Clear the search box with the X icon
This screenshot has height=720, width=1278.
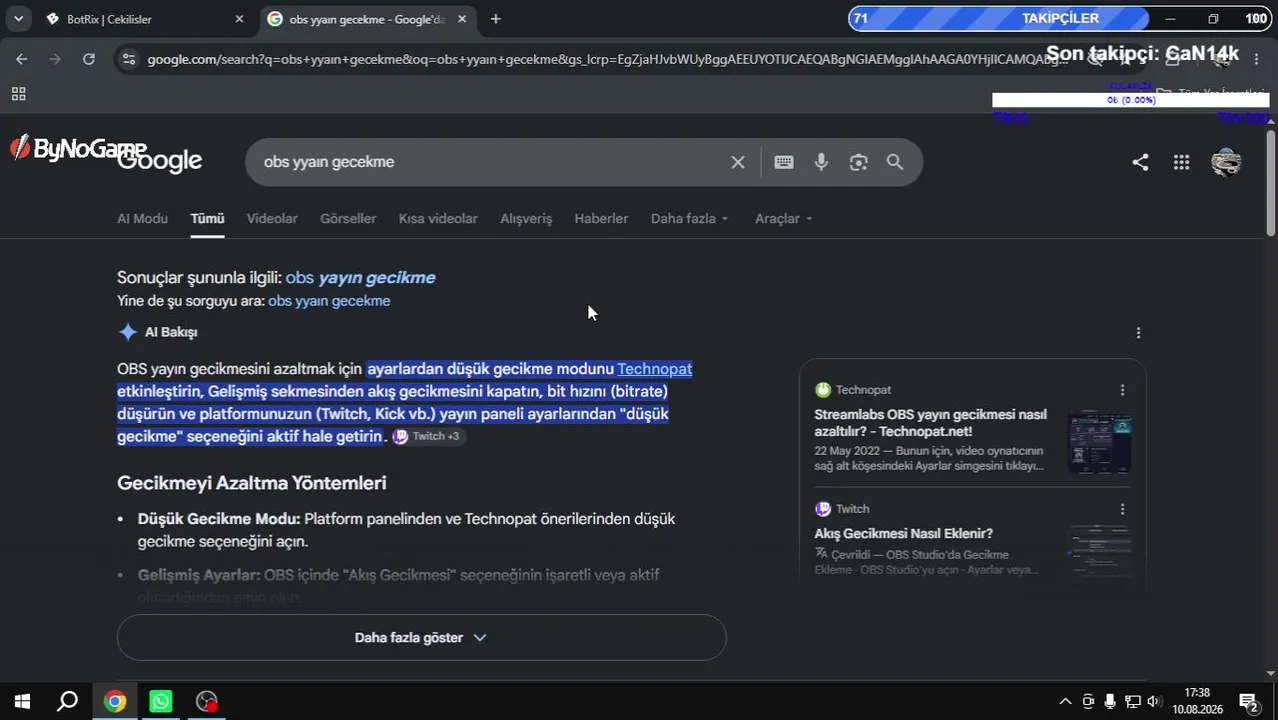(738, 162)
